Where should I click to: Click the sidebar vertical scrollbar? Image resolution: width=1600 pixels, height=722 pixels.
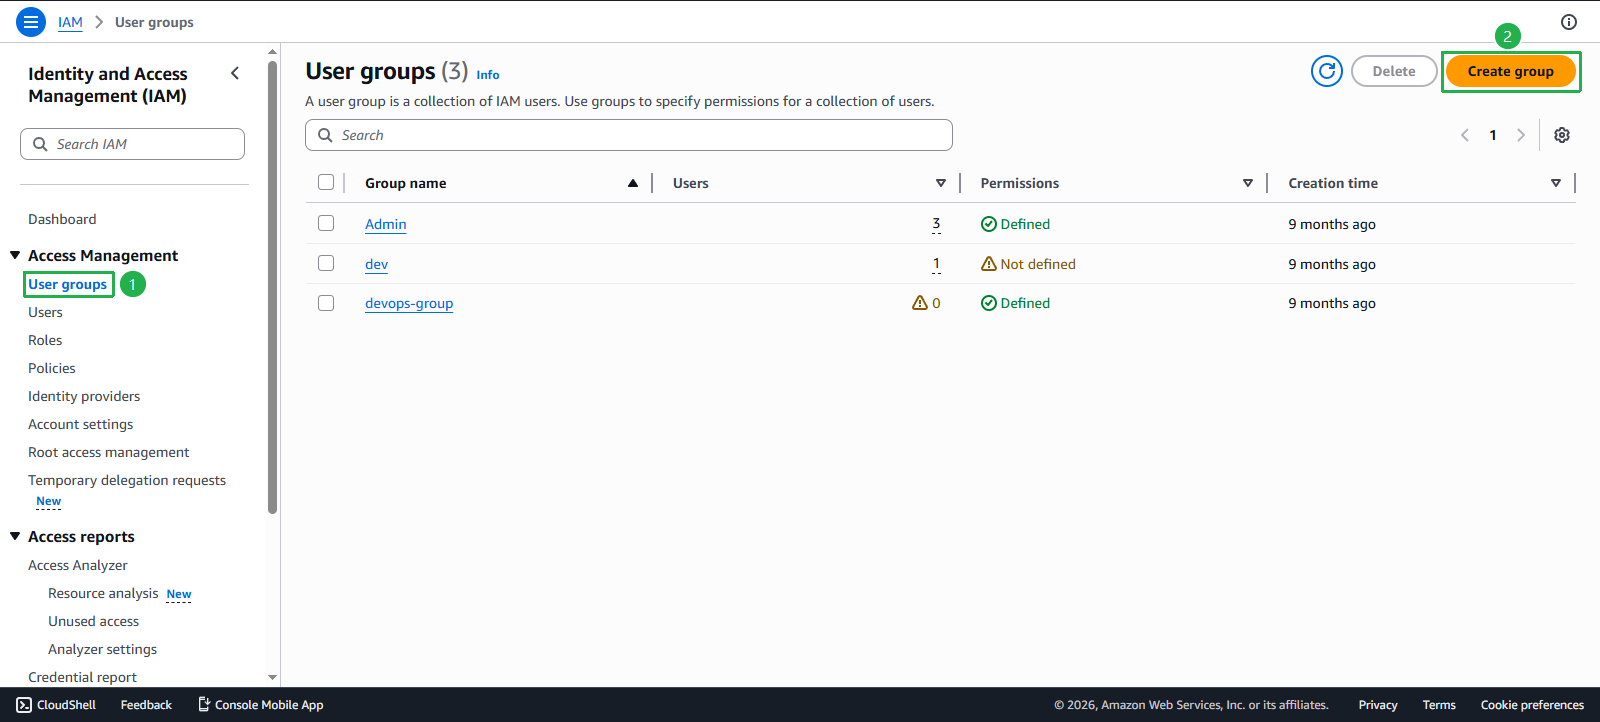[x=272, y=288]
